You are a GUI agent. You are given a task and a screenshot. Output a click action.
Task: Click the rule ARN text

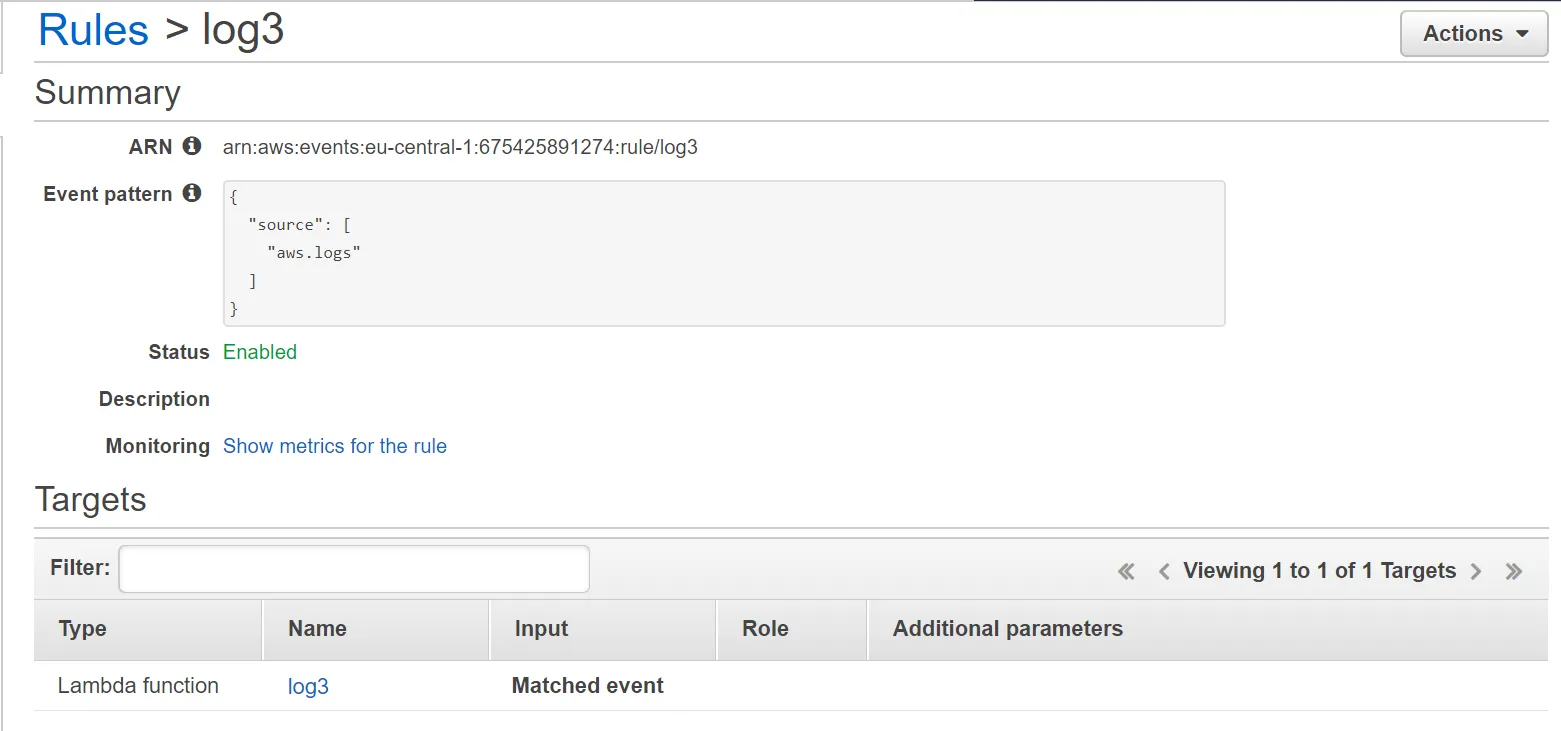pos(460,147)
